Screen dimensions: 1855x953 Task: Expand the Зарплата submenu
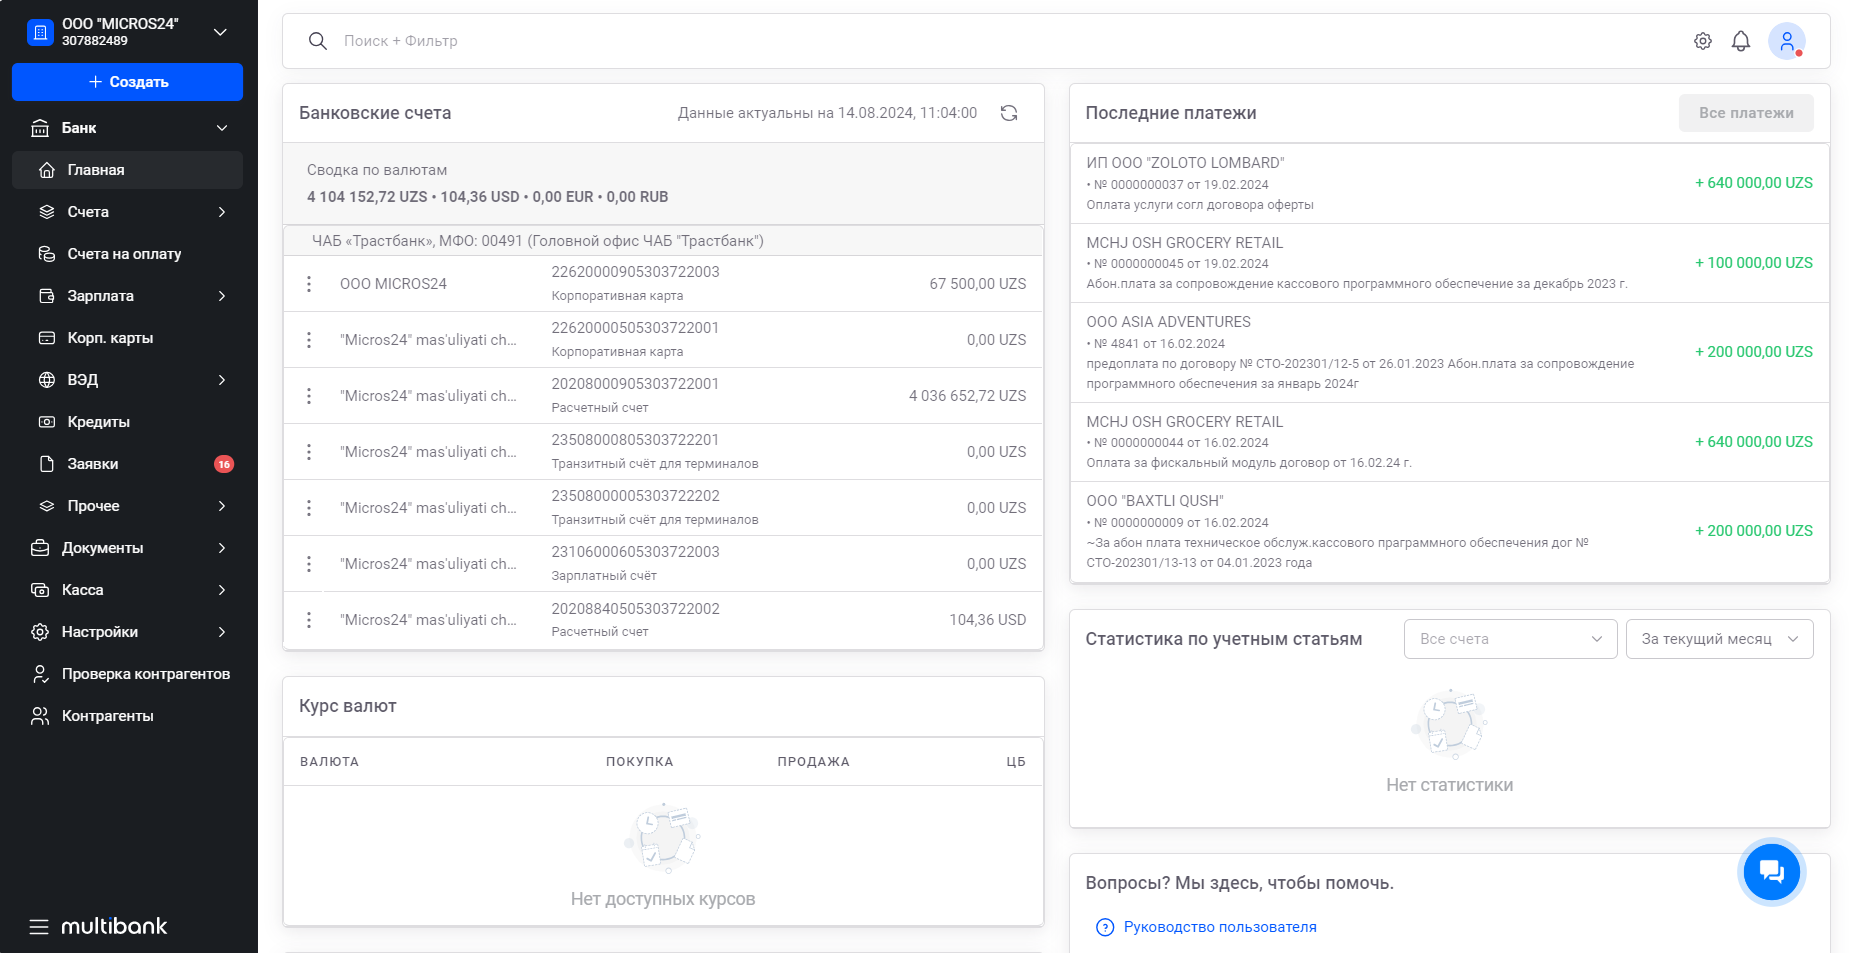[x=221, y=296]
